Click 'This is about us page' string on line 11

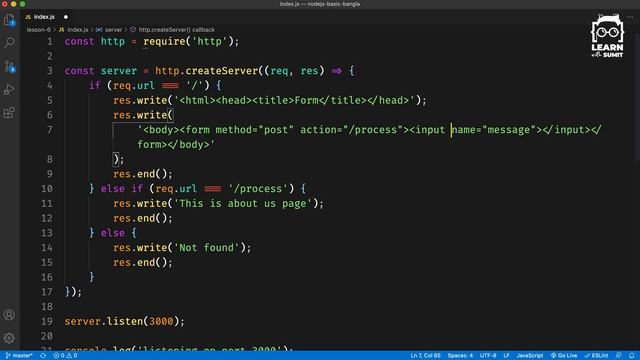(x=243, y=204)
